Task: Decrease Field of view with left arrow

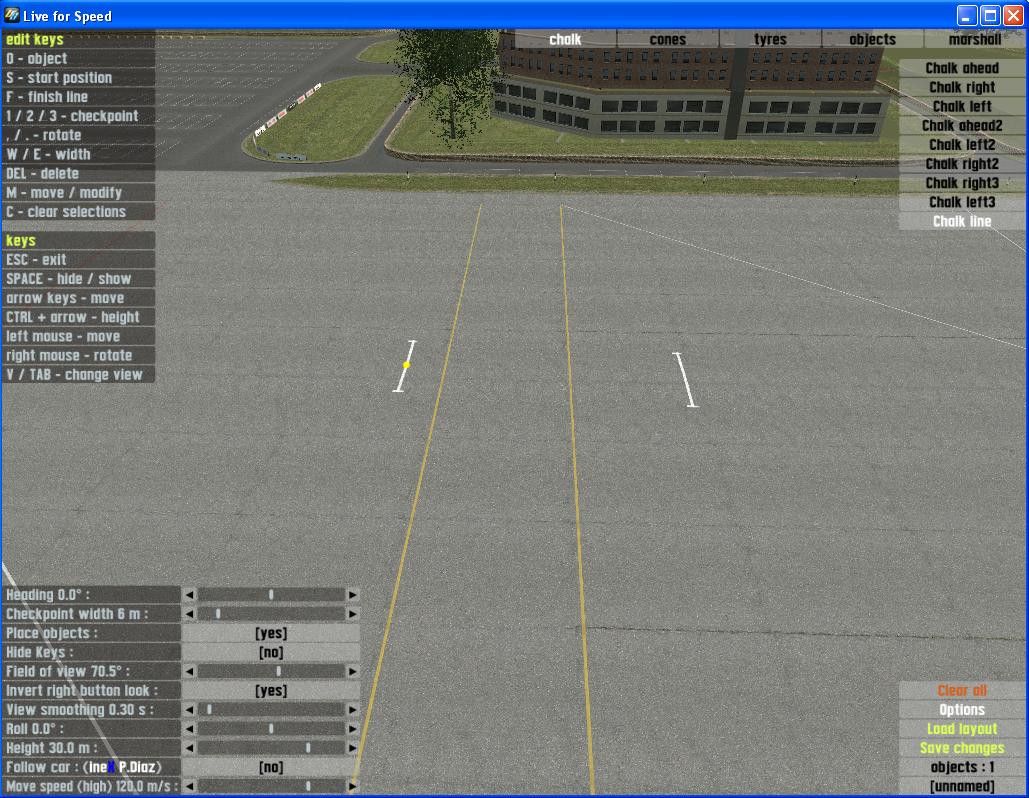Action: point(189,671)
